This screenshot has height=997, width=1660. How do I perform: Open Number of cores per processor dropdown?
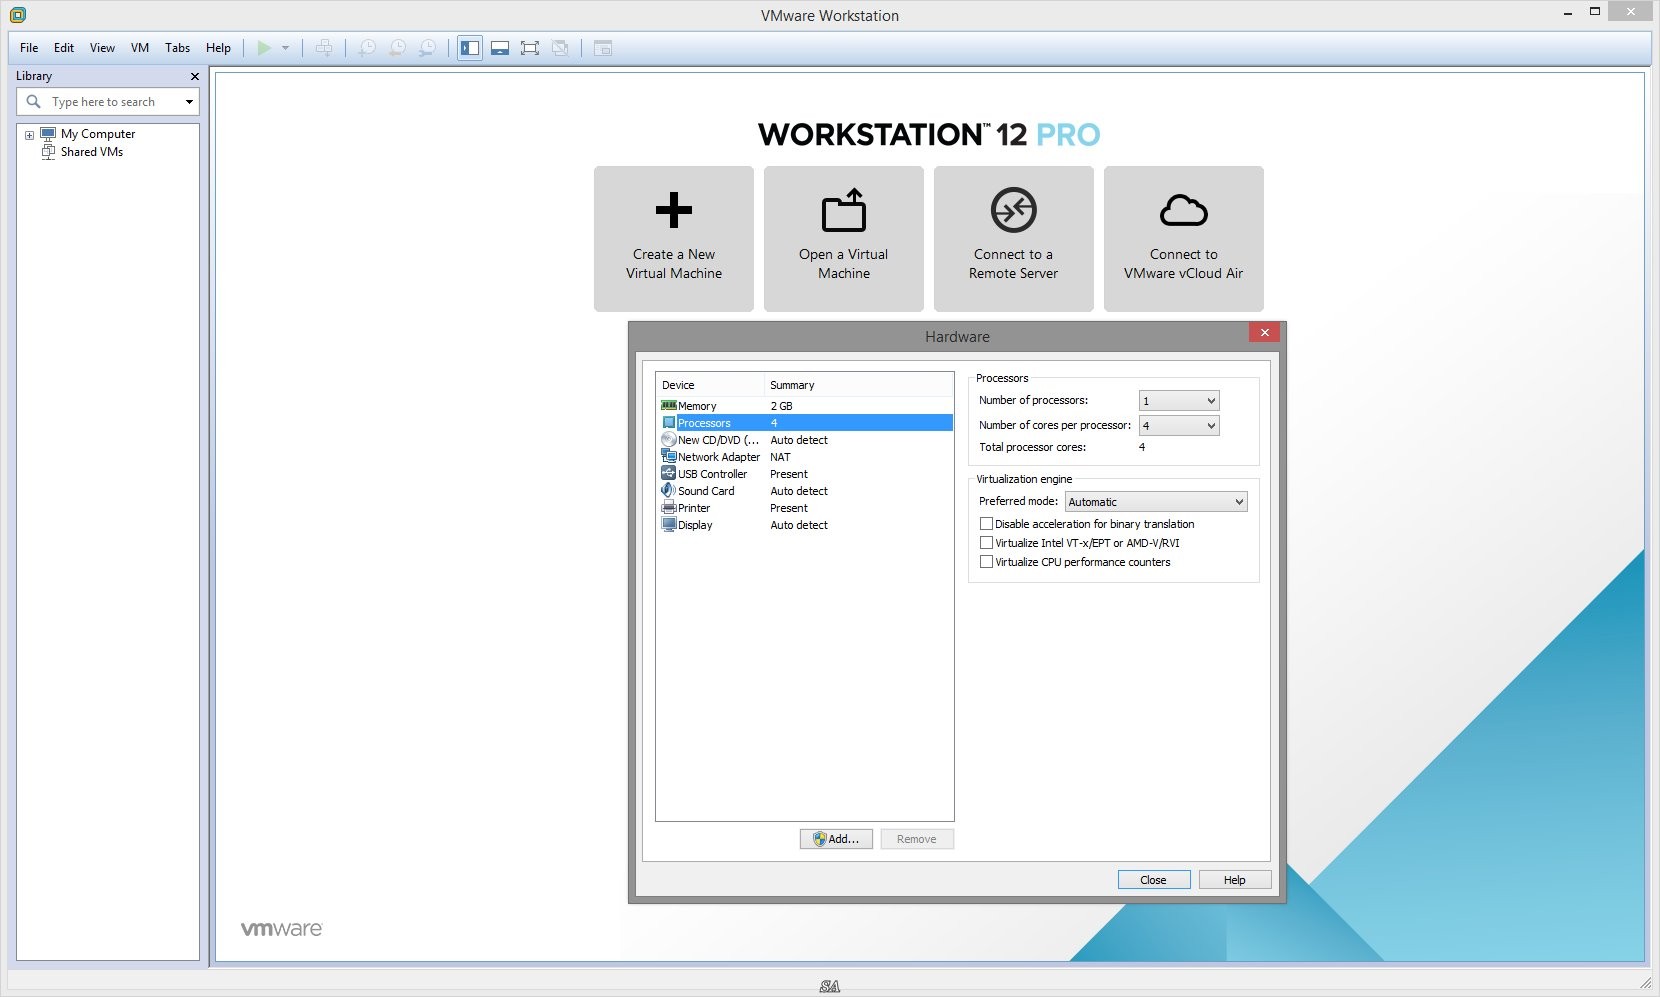(x=1179, y=426)
